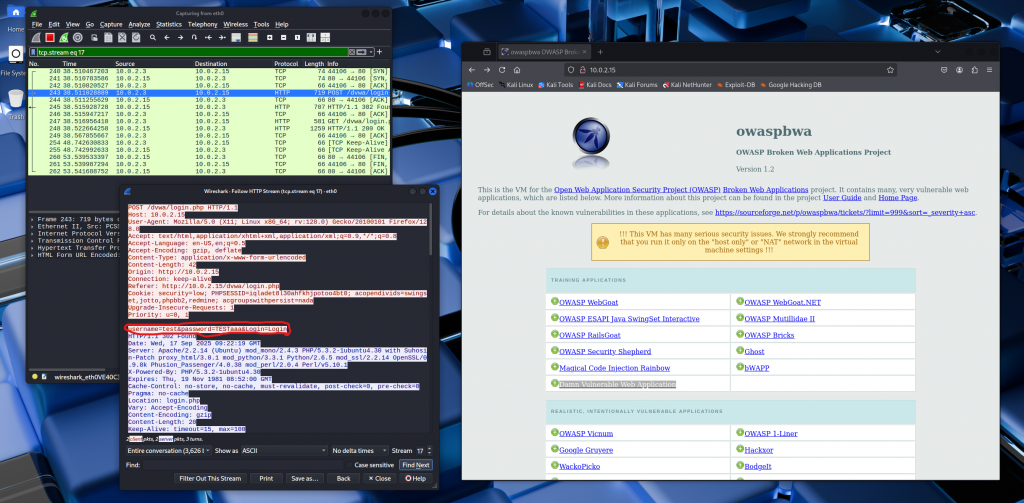Open Show as ASCII dropdown
Image resolution: width=1024 pixels, height=503 pixels.
click(283, 451)
